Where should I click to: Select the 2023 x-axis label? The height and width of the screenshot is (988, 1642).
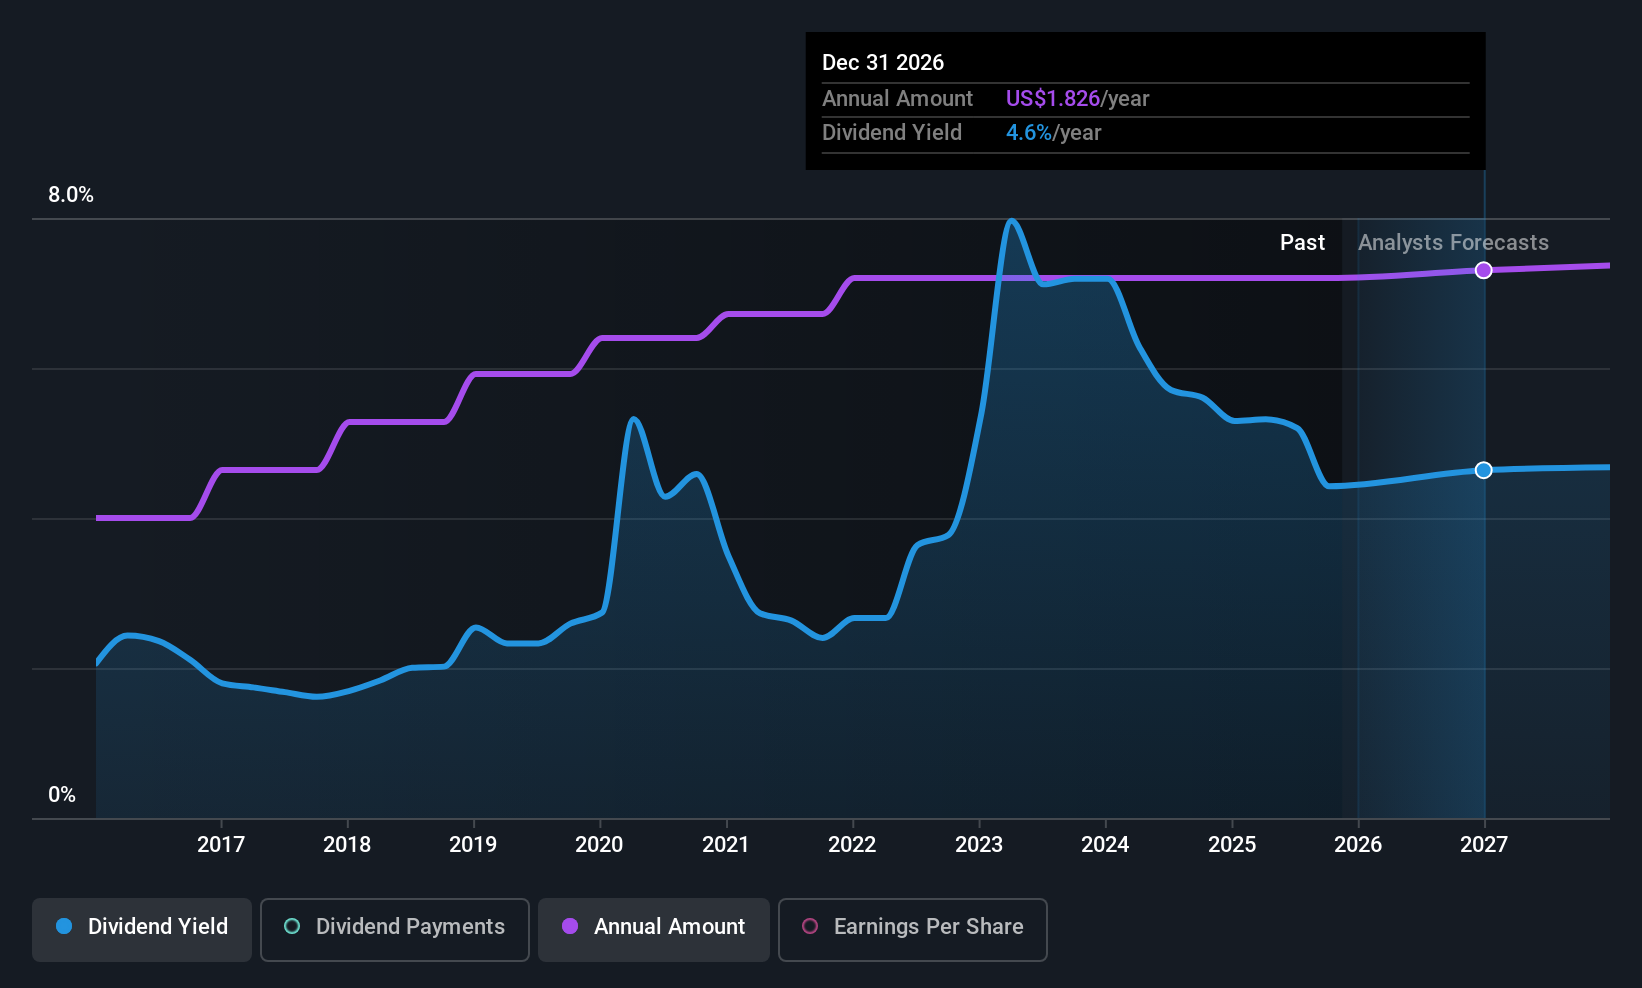(x=978, y=845)
